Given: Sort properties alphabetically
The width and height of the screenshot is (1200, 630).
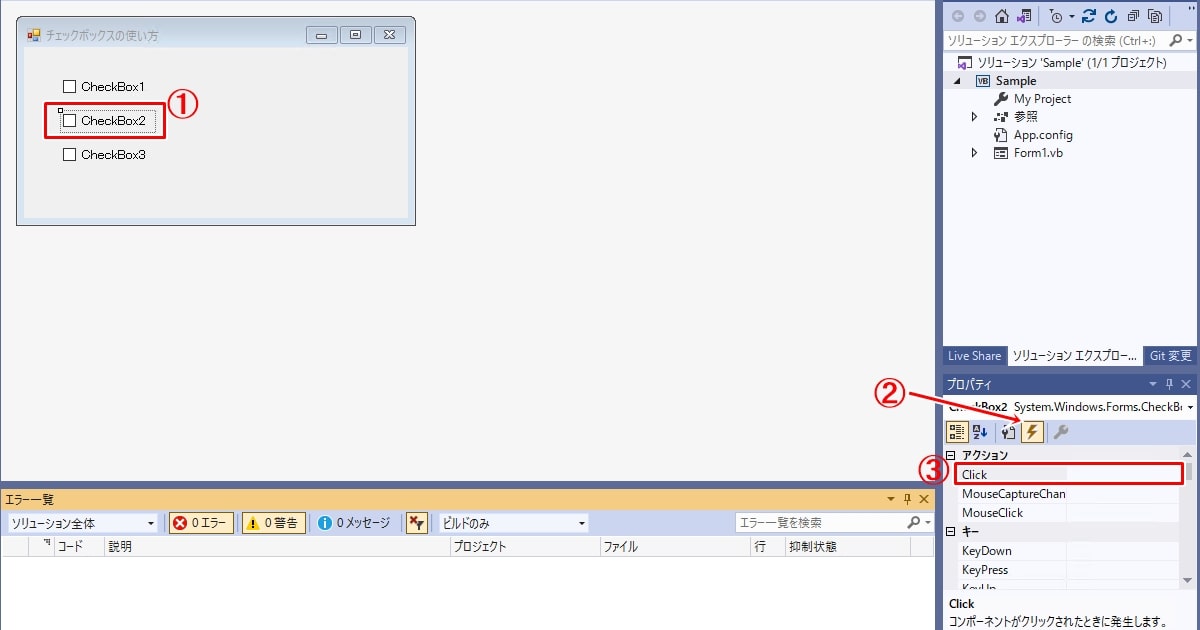Looking at the screenshot, I should pos(980,432).
